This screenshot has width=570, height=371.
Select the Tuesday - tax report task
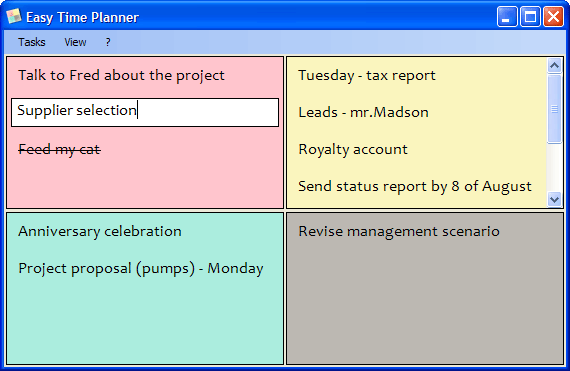[x=367, y=75]
